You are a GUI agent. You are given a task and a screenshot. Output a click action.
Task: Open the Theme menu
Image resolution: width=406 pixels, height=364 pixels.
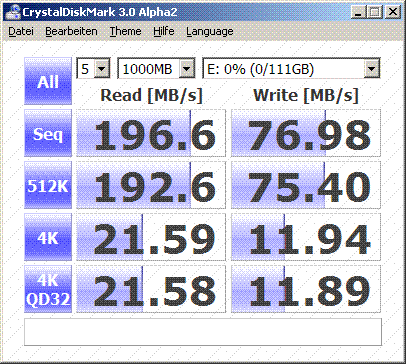point(125,31)
